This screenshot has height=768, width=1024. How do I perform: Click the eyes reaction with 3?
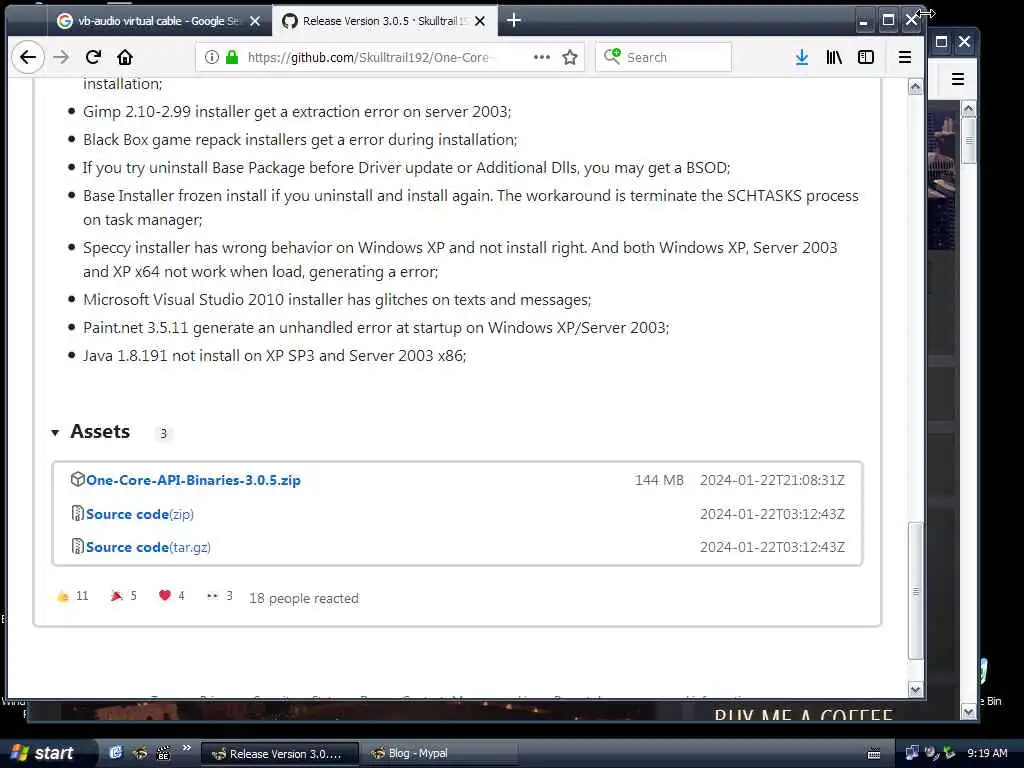click(219, 596)
